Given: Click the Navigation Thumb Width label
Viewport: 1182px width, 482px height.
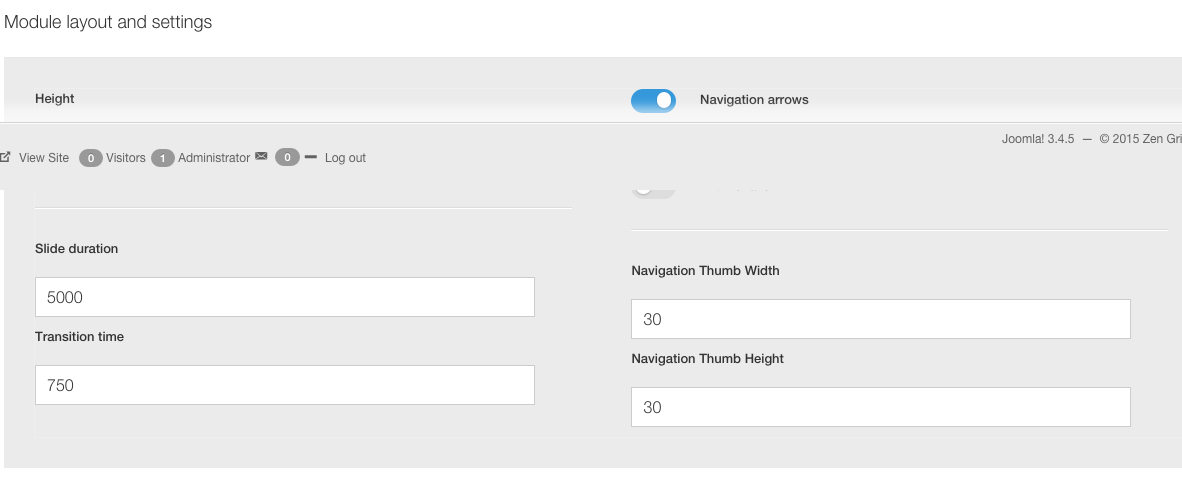Looking at the screenshot, I should click(706, 270).
